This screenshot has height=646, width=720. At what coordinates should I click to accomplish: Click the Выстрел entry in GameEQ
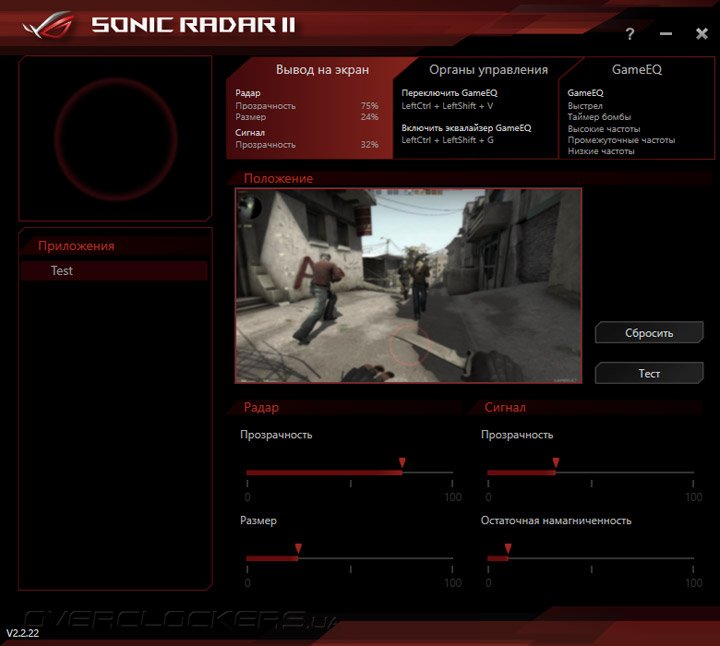pos(585,106)
